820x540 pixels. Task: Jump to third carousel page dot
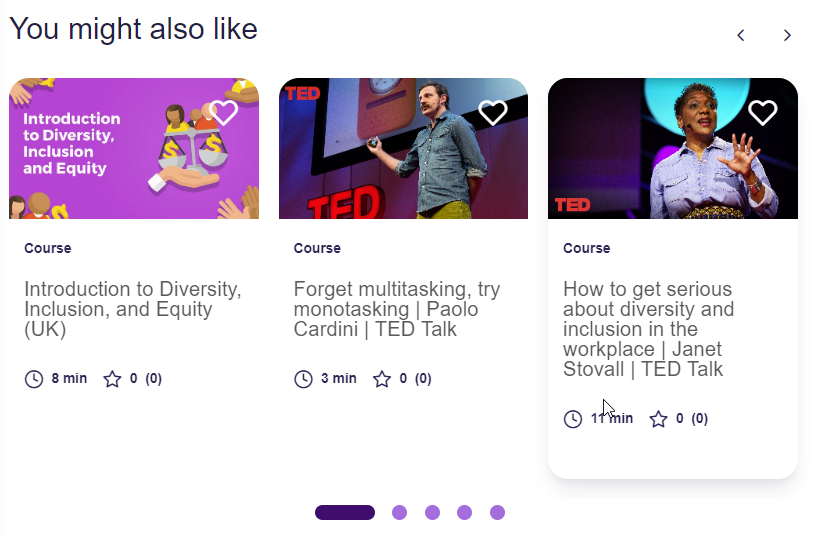pos(432,513)
